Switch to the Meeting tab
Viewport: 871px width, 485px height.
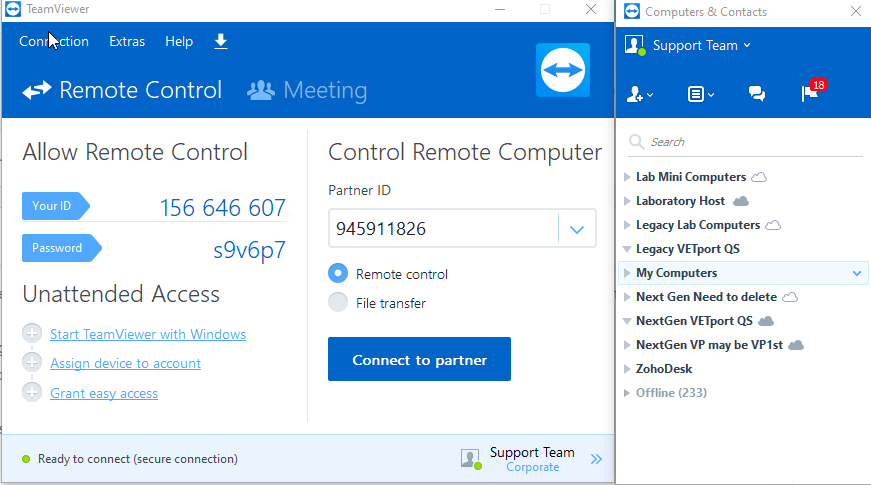[307, 90]
